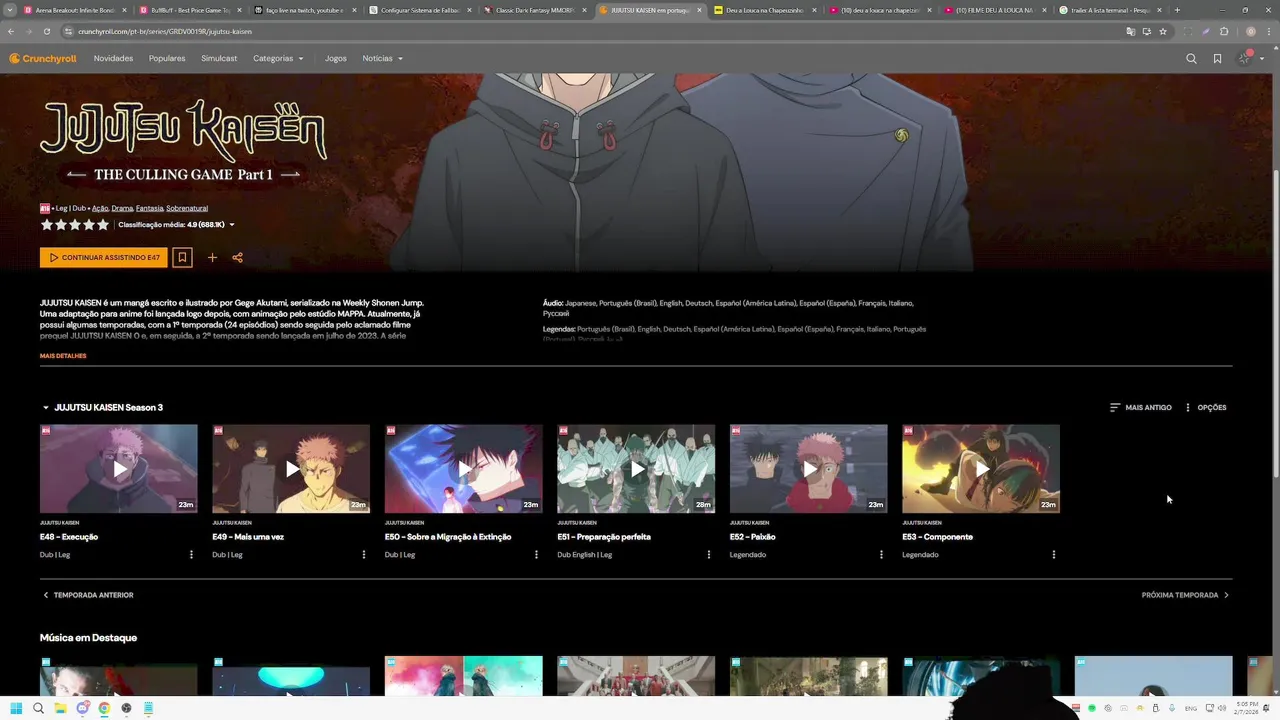Screen dimensions: 1280x720
Task: Open E51 - Preparação perfeita title
Action: click(x=604, y=537)
